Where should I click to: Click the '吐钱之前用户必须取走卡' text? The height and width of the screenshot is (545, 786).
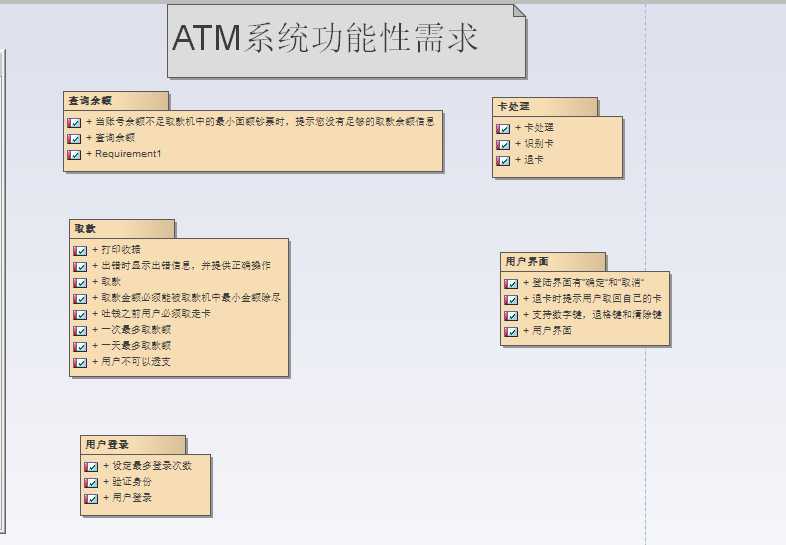156,314
